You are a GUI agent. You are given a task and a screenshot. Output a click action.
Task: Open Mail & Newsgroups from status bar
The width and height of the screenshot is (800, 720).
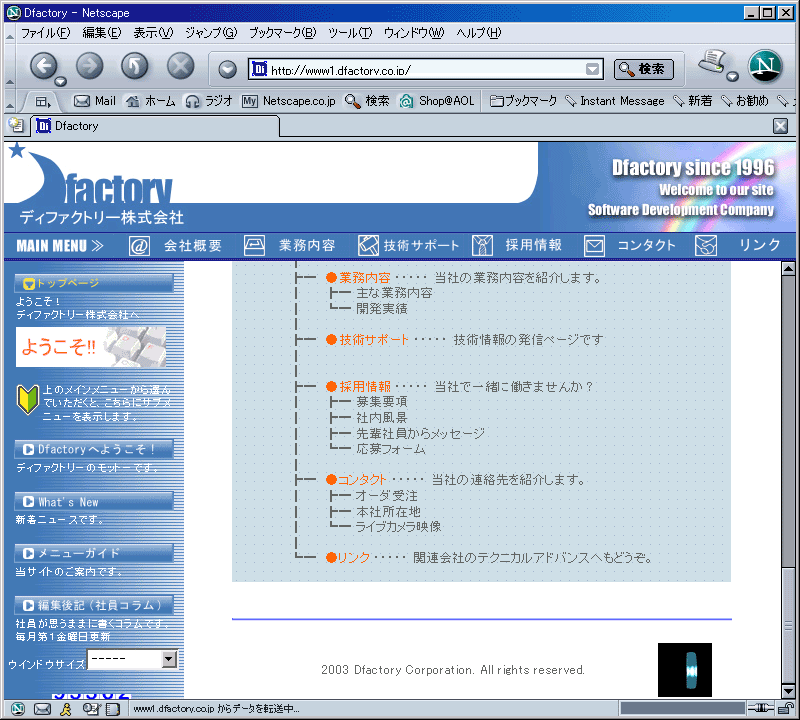coord(42,709)
